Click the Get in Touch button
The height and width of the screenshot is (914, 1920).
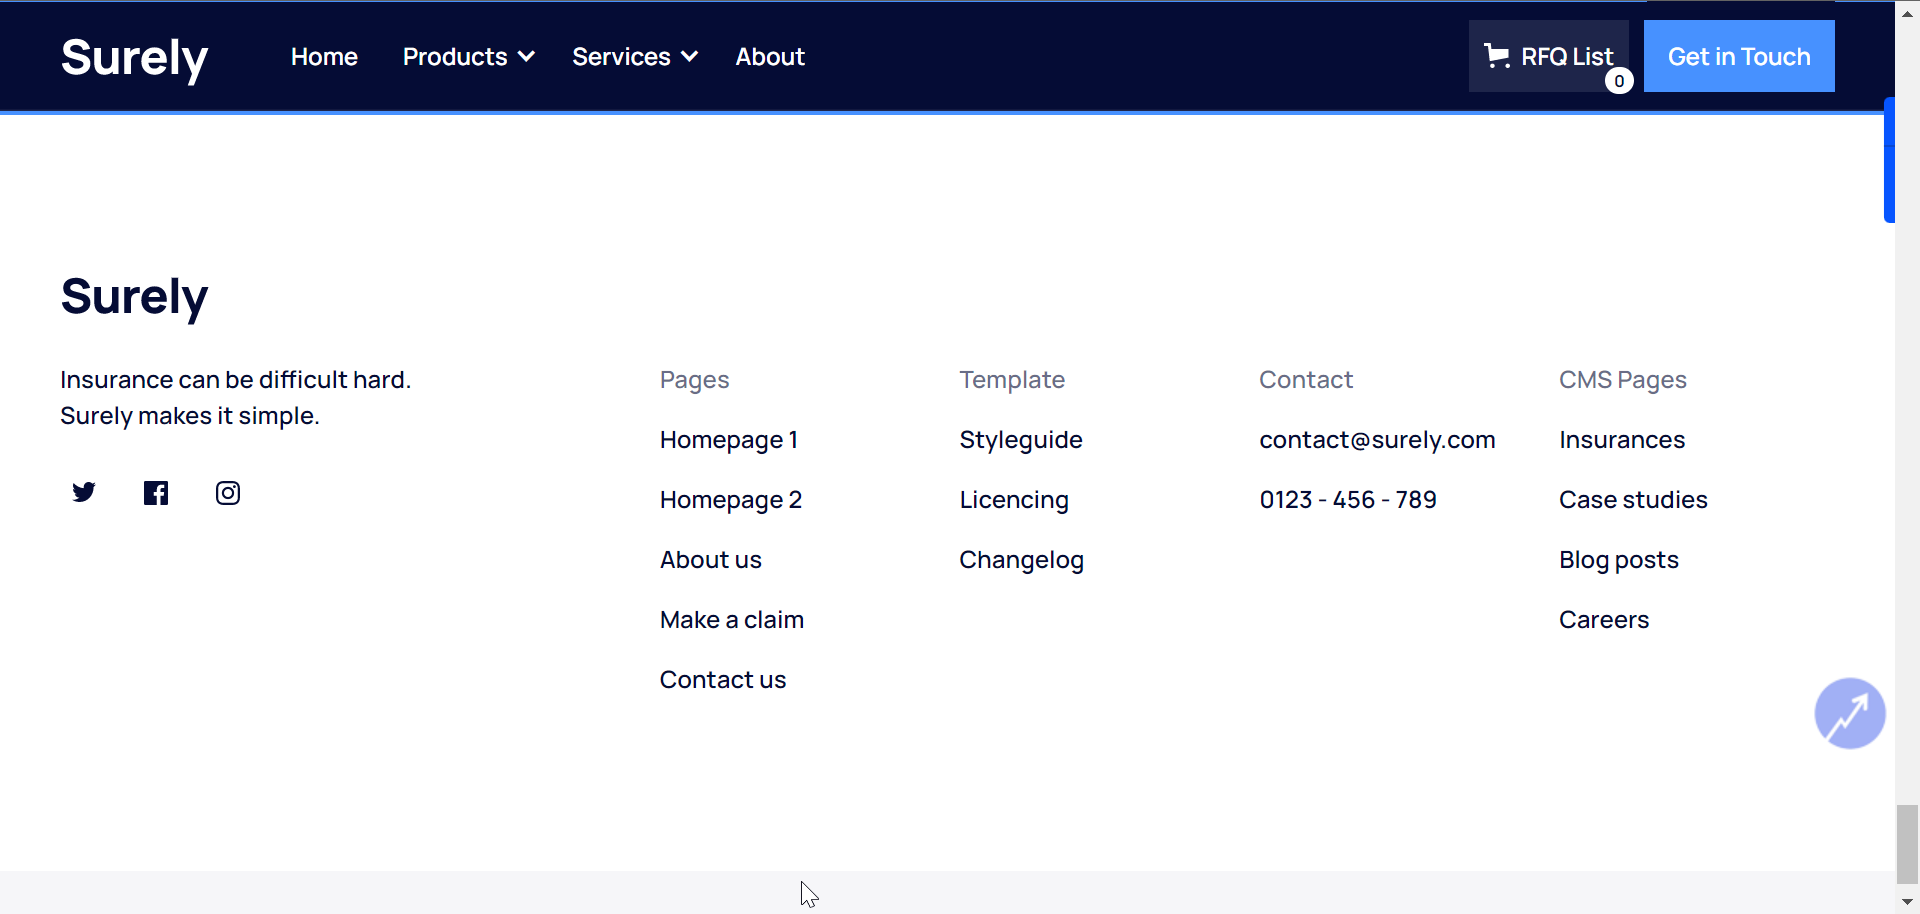(x=1739, y=56)
